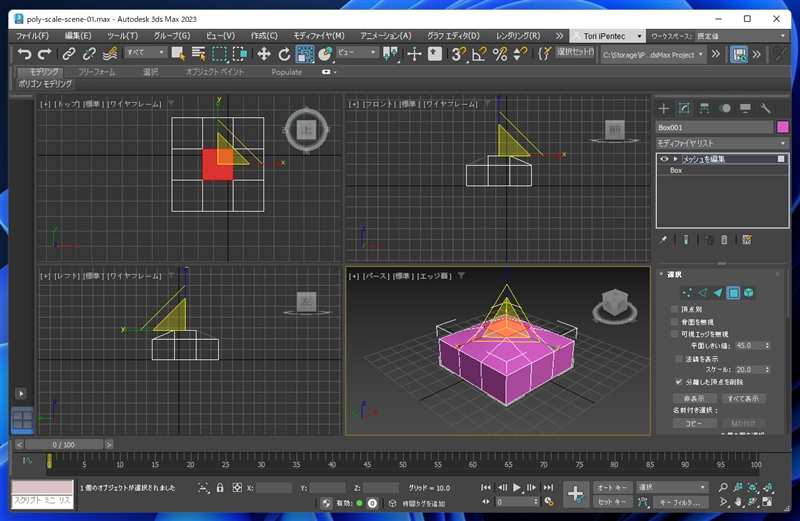This screenshot has height=521, width=800.
Task: Pick the Rectangular Selection Region tool
Action: click(x=219, y=54)
